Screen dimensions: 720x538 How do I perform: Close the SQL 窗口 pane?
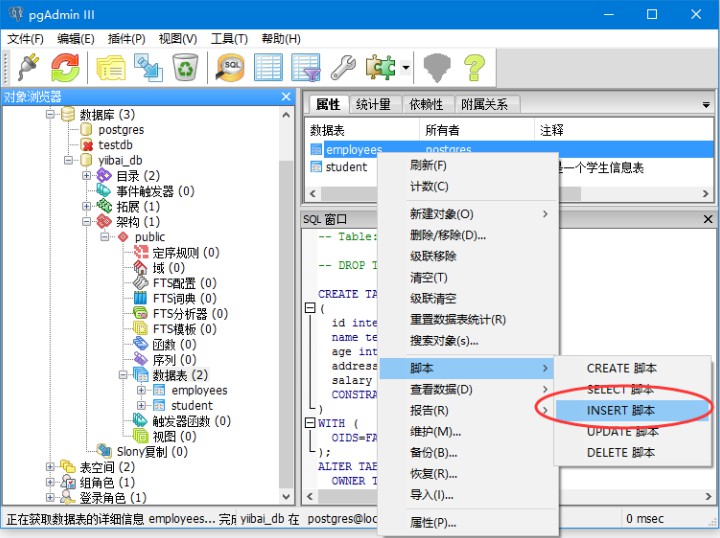[x=708, y=219]
